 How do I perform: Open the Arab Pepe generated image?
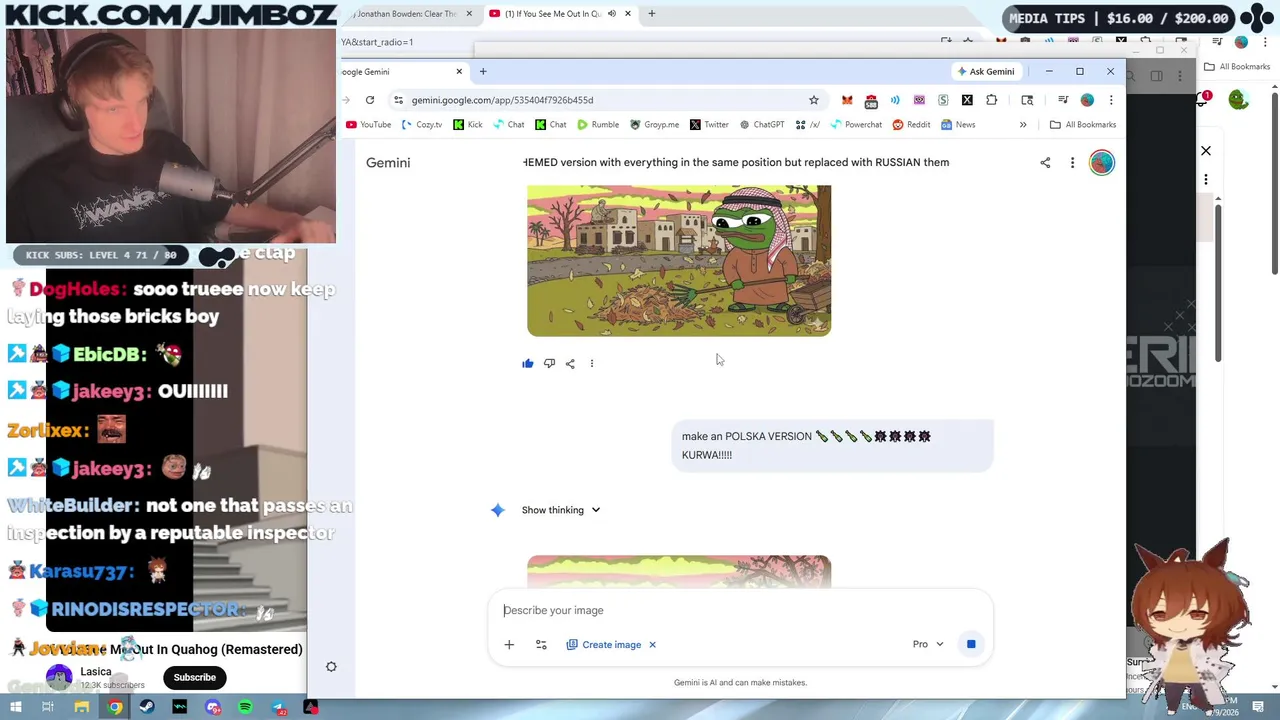pos(679,260)
